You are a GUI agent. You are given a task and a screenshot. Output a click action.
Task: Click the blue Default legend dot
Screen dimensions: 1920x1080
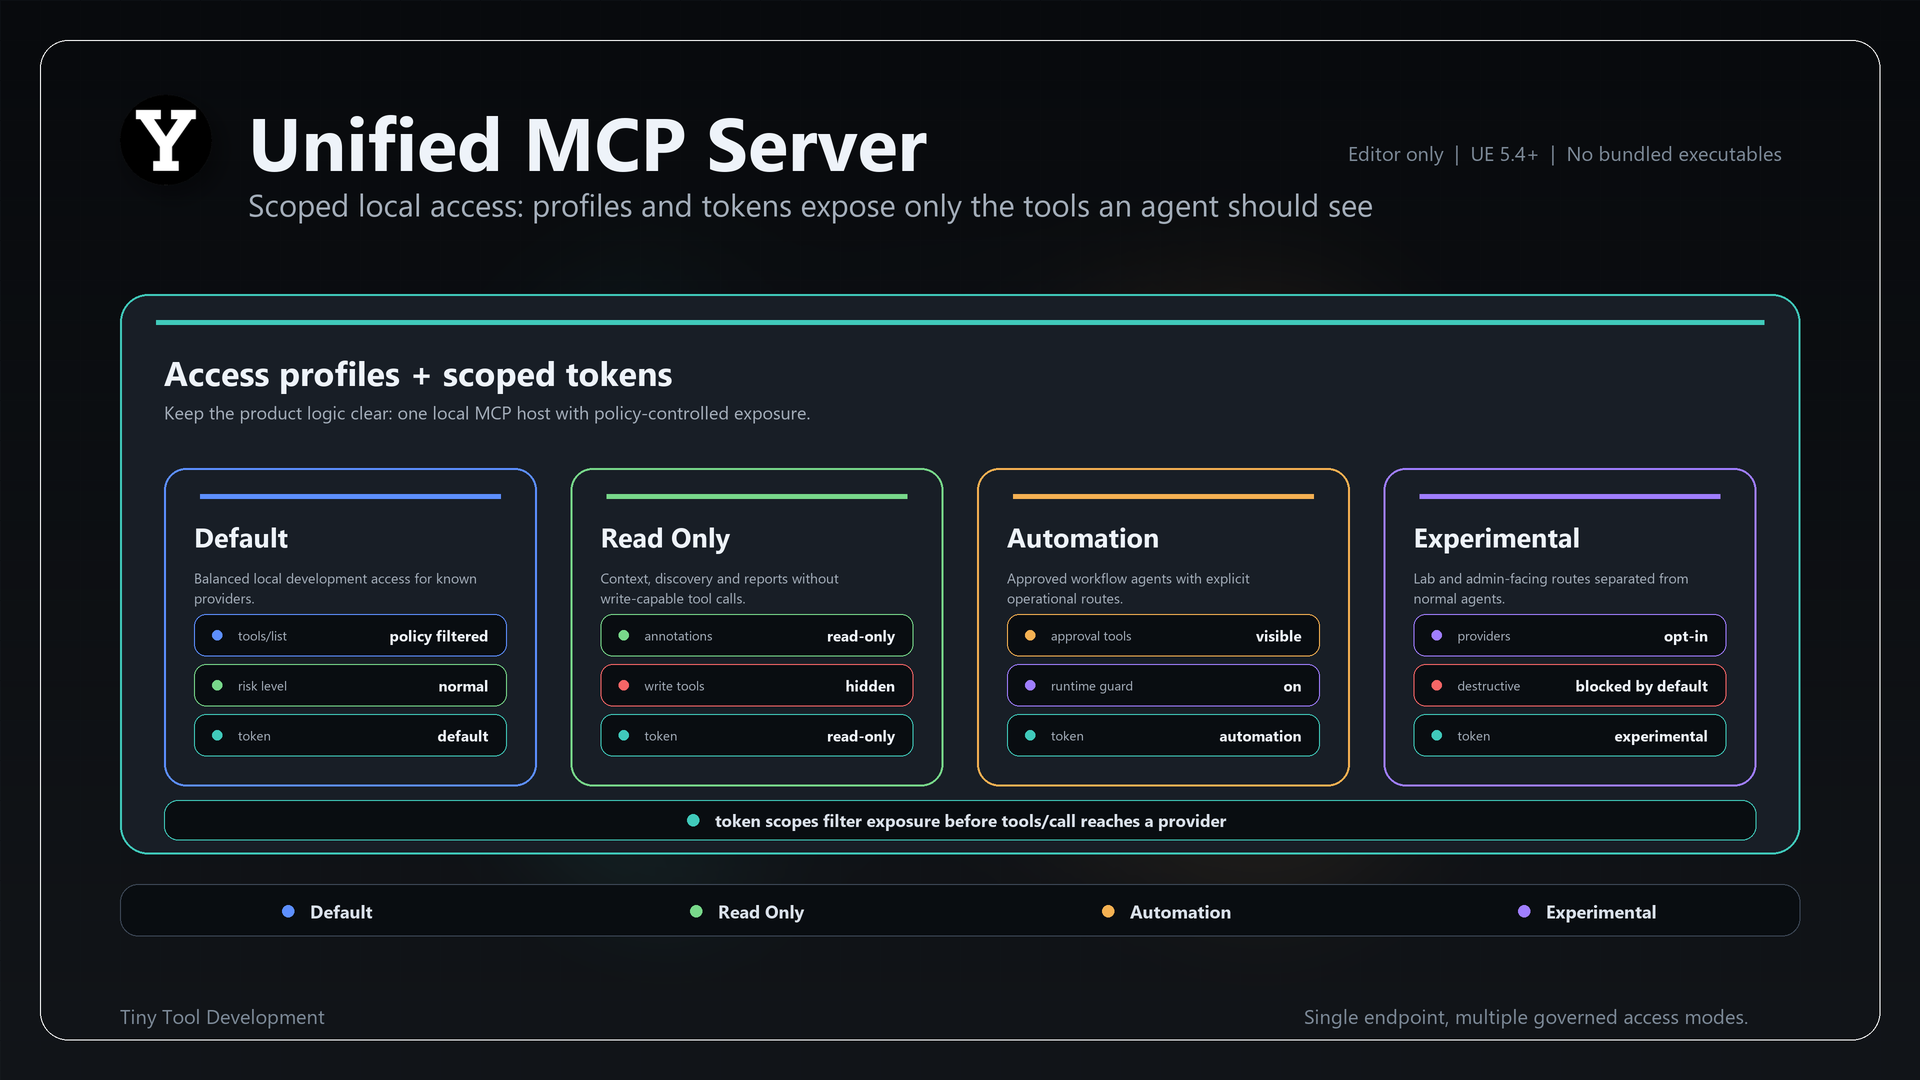click(x=288, y=912)
